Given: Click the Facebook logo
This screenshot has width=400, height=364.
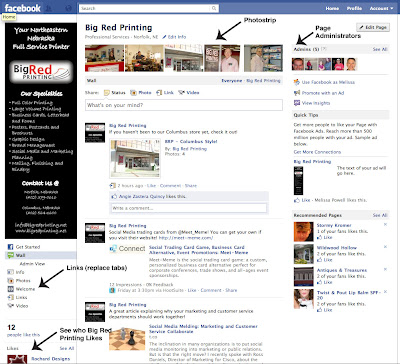Looking at the screenshot, I should click(x=22, y=8).
